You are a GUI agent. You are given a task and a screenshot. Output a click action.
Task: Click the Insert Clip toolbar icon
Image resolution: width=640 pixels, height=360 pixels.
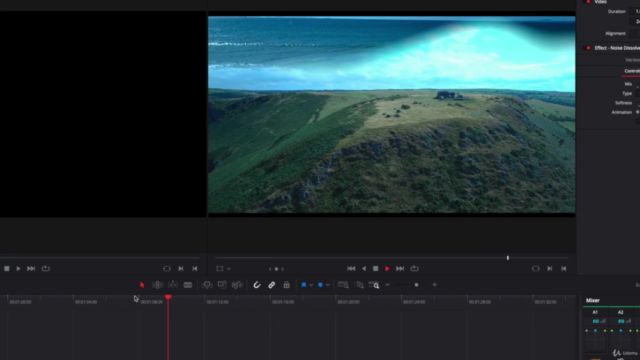tap(207, 285)
